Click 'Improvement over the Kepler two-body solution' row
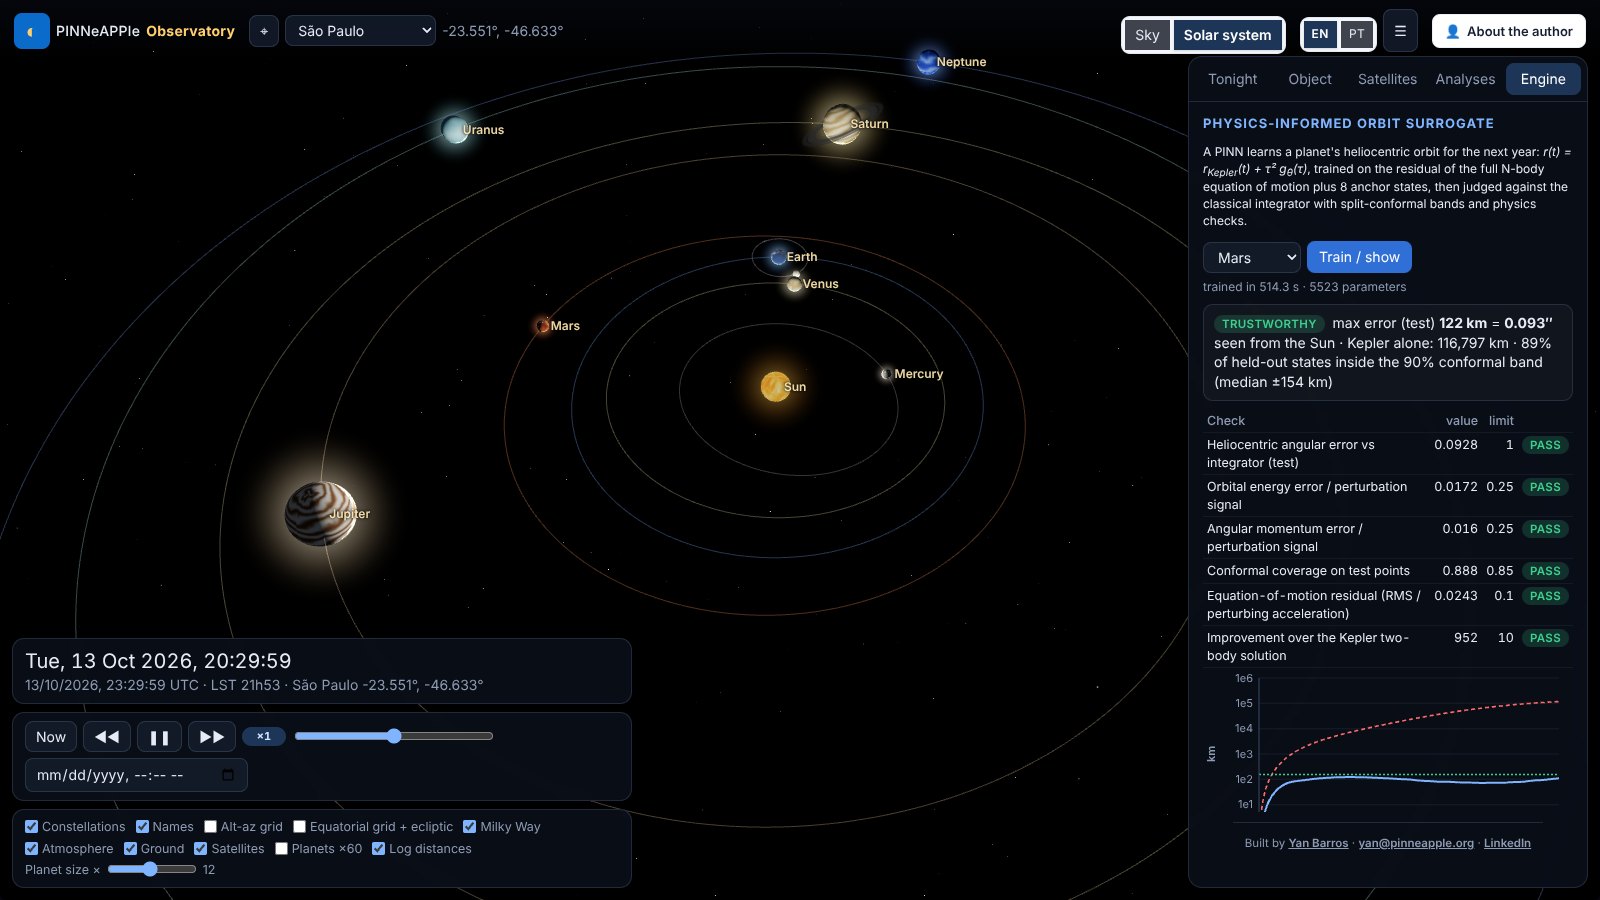The image size is (1600, 900). tap(1387, 647)
